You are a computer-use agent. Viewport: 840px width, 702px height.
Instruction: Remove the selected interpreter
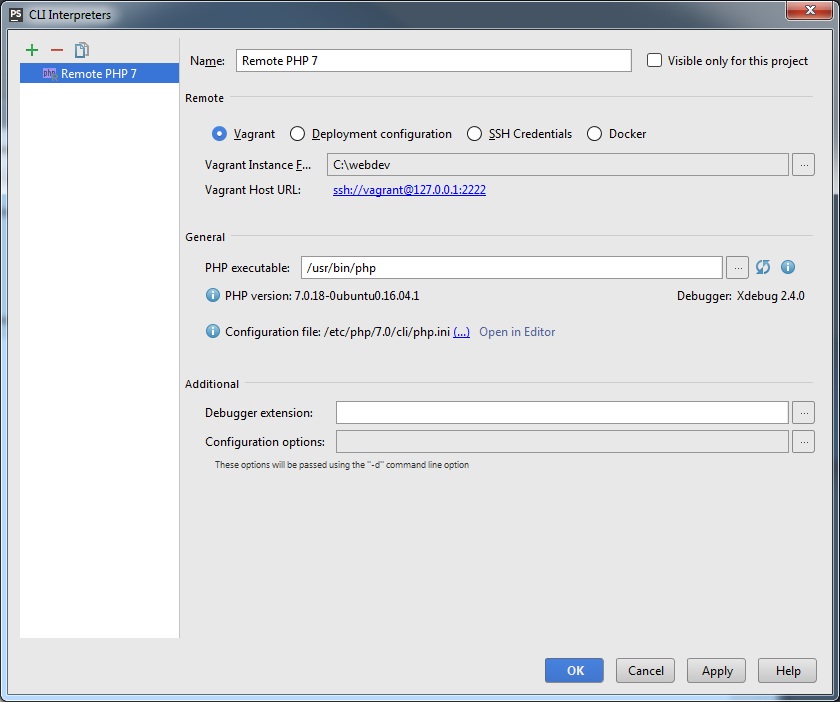[x=57, y=49]
